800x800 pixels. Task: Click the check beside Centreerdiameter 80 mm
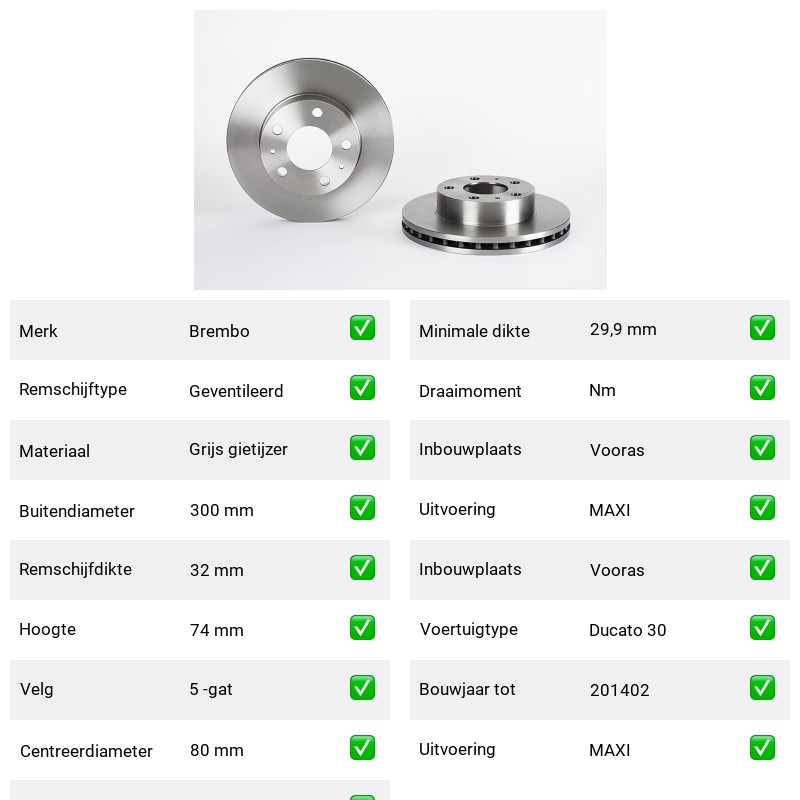coord(362,748)
